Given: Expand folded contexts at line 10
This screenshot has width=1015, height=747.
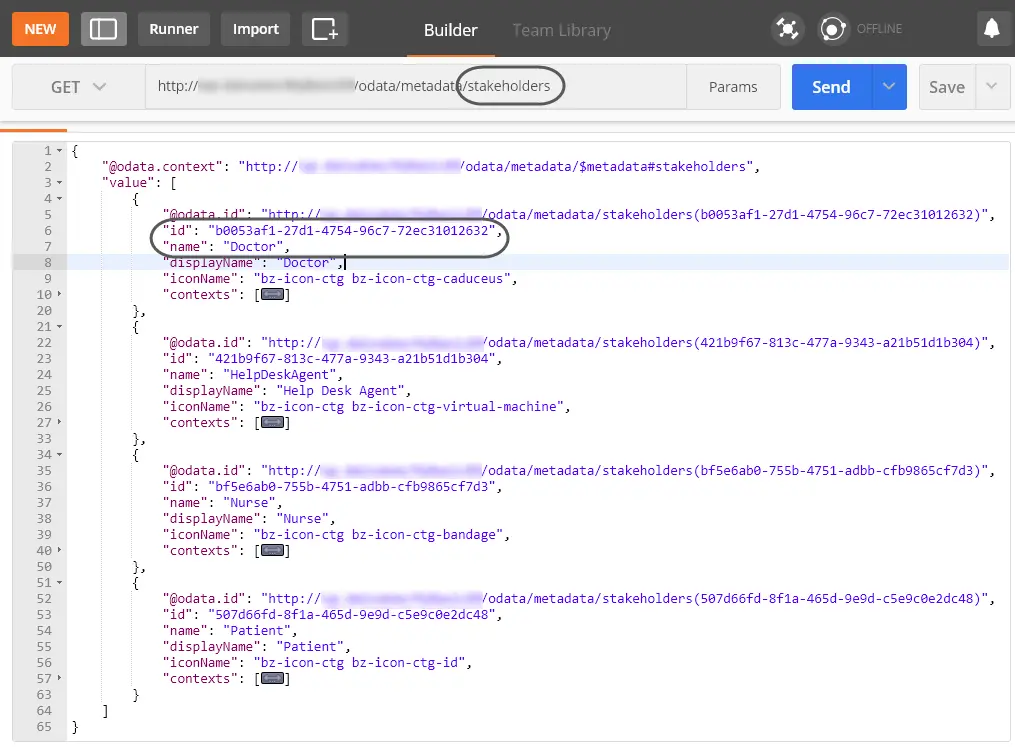Looking at the screenshot, I should (x=60, y=294).
